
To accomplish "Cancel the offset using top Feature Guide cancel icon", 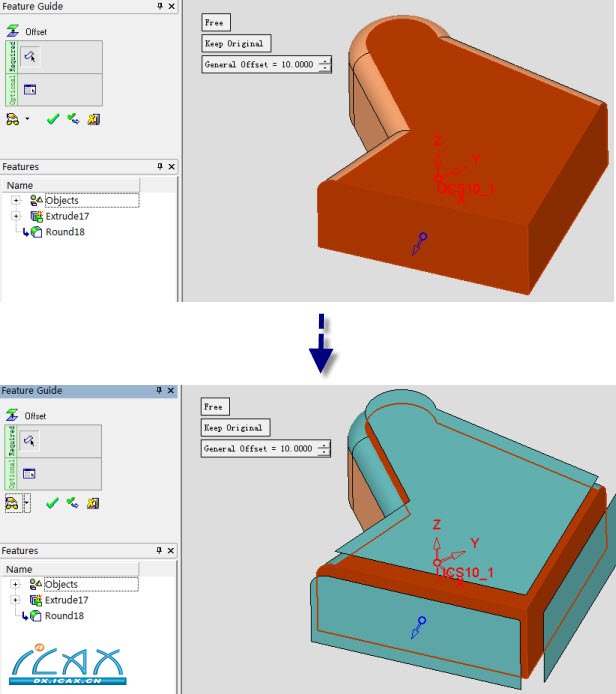I will (93, 119).
